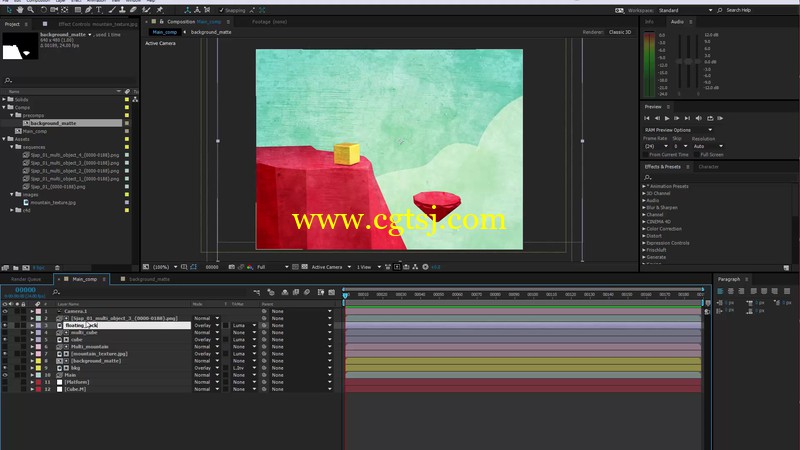
Task: Click the red label swatch of Cube.M layer
Action: (38, 389)
